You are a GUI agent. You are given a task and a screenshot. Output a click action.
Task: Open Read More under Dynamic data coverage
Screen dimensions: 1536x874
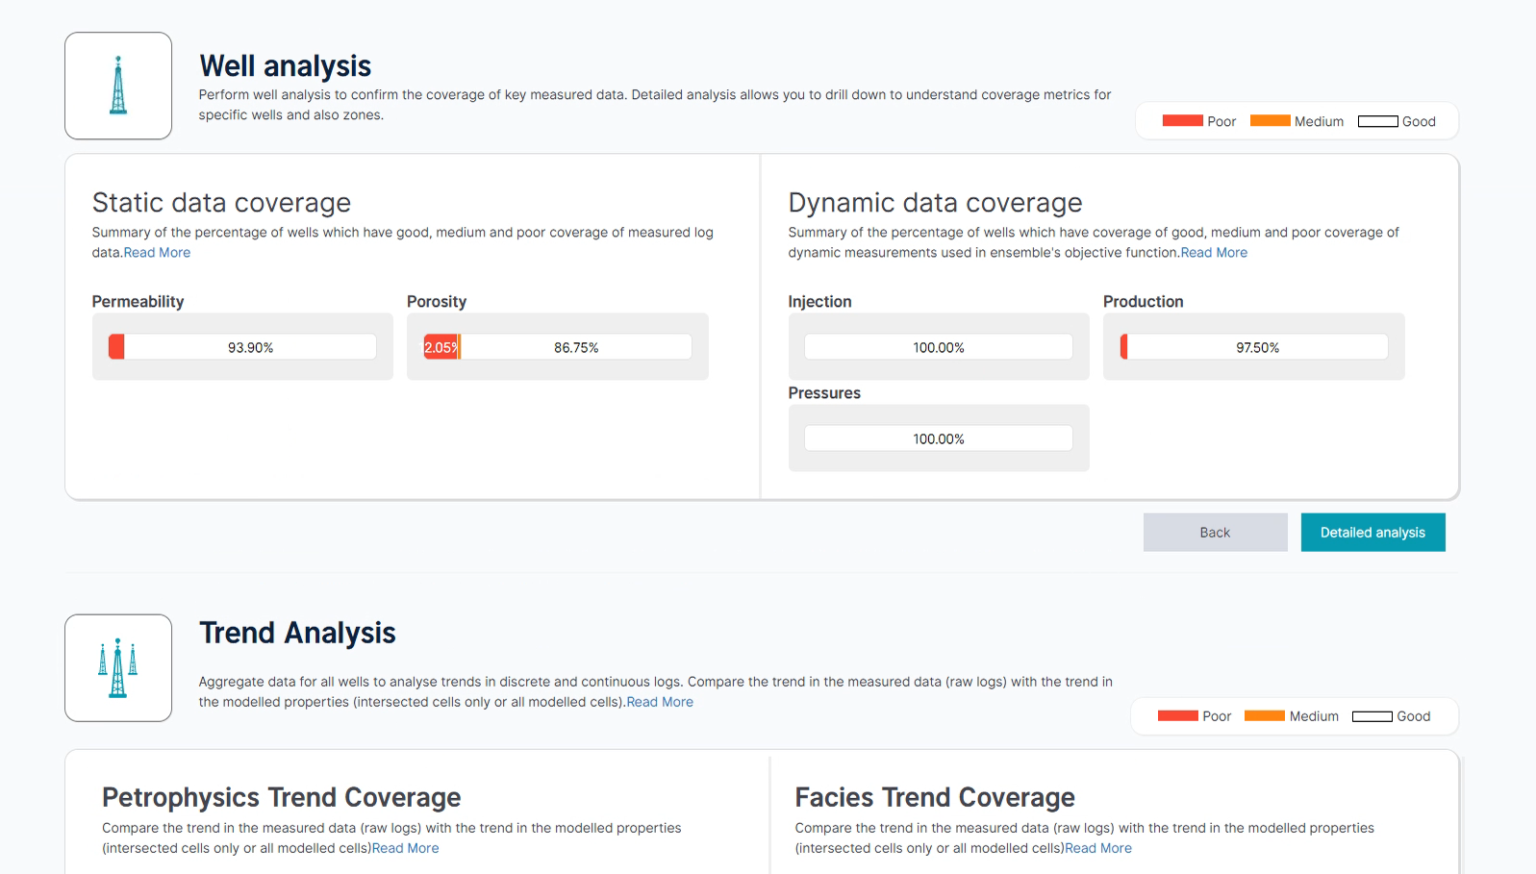[1214, 253]
